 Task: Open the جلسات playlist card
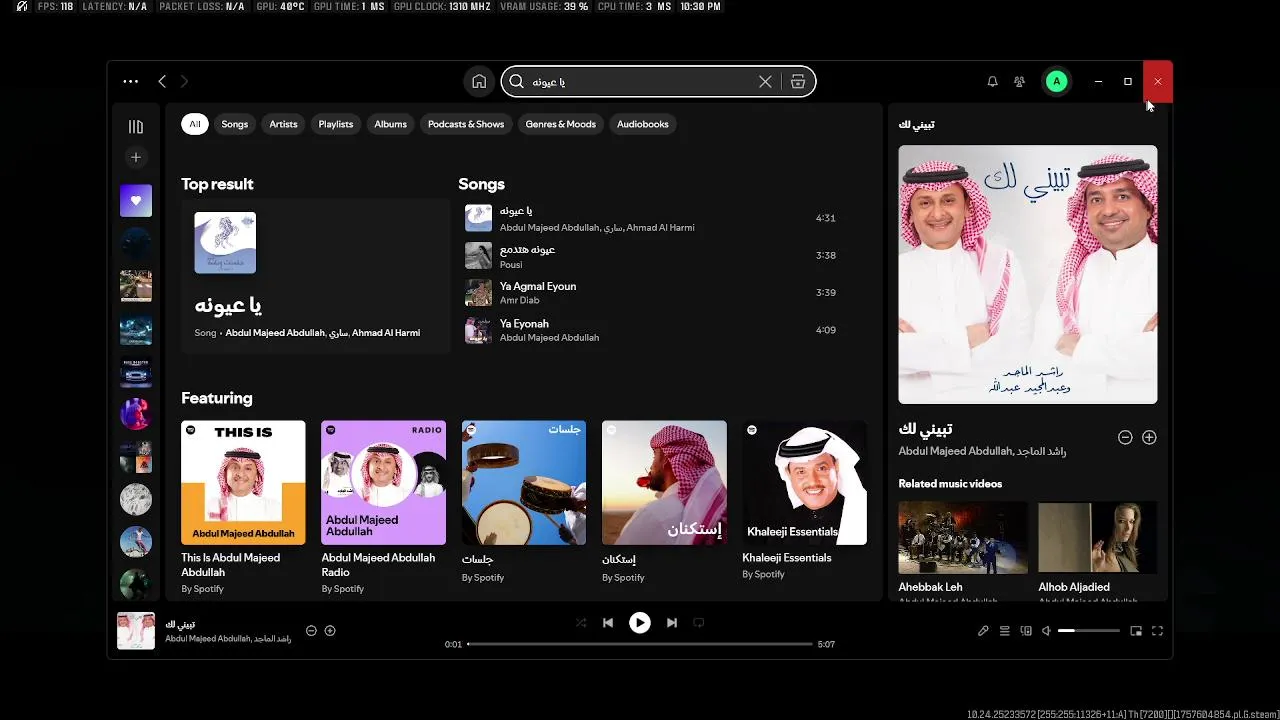tap(524, 503)
